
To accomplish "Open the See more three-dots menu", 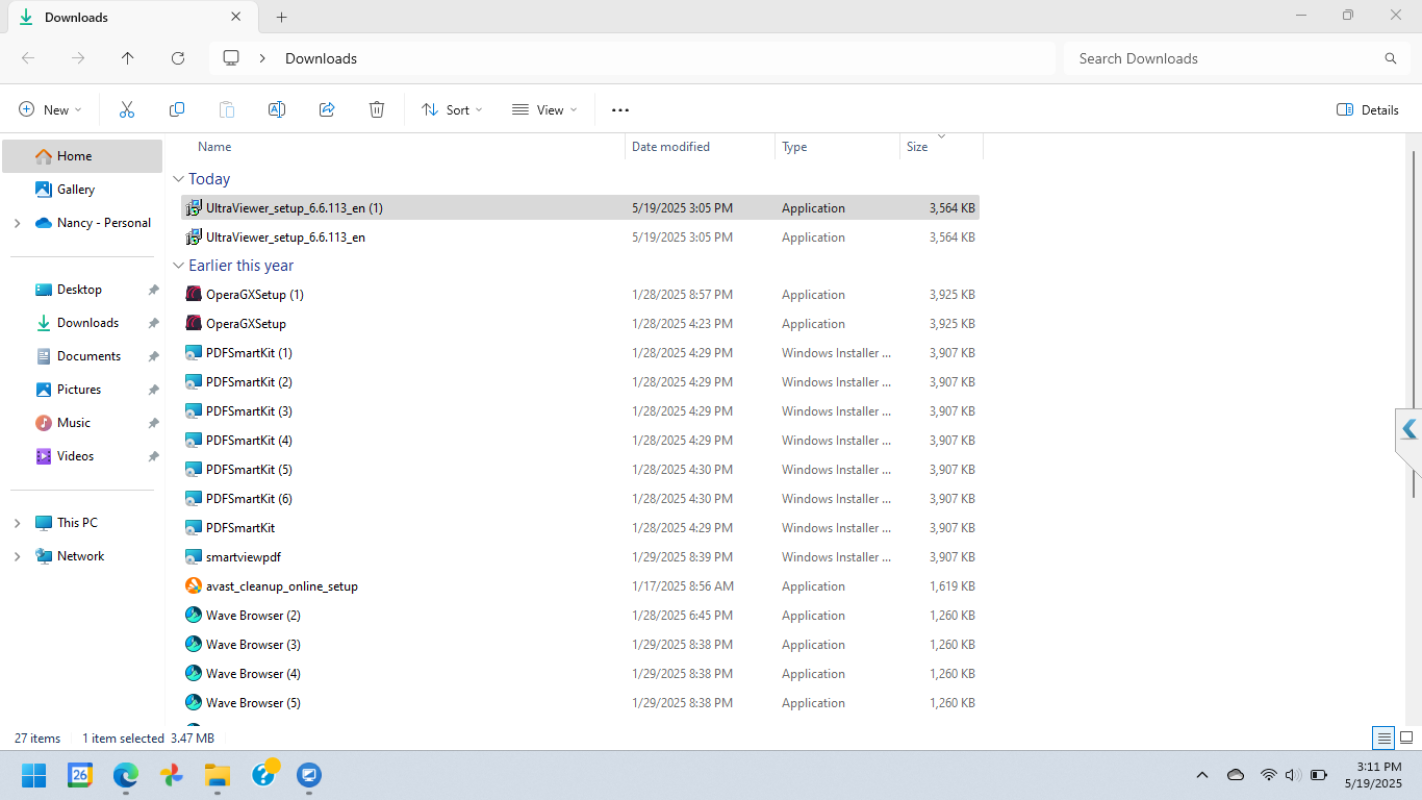I will tap(620, 110).
